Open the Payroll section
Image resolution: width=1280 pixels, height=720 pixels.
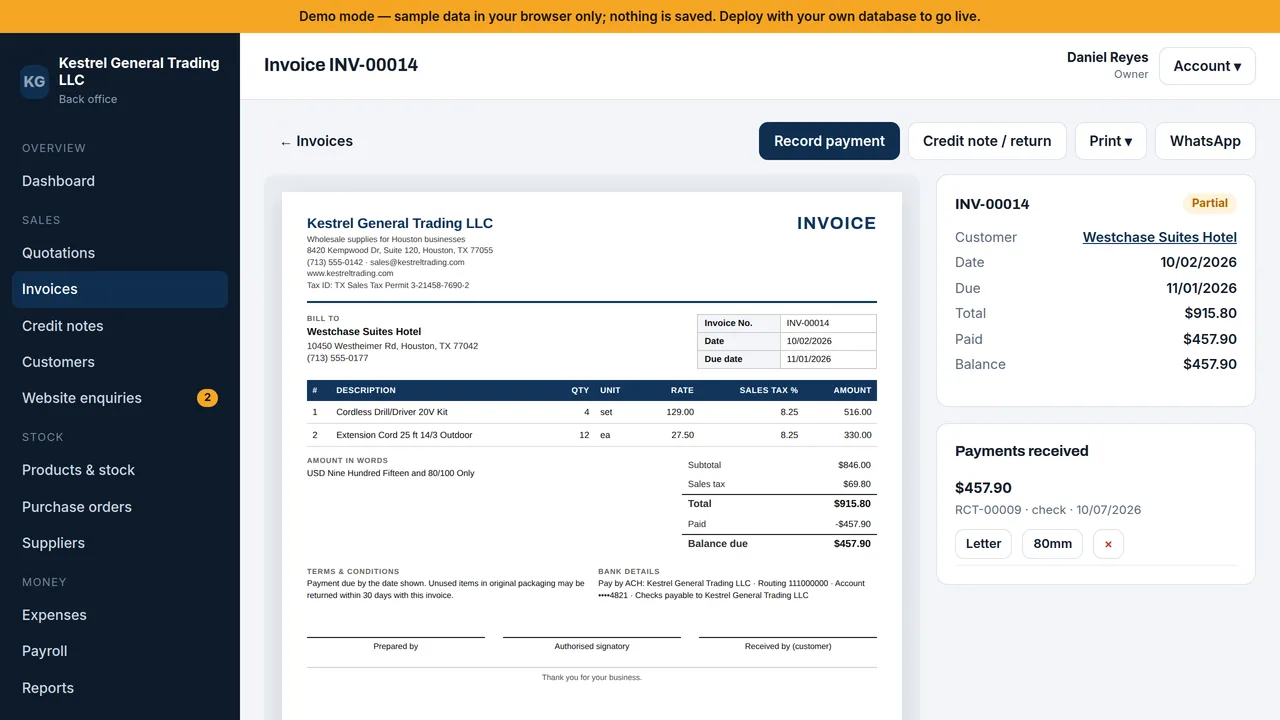[x=120, y=651]
